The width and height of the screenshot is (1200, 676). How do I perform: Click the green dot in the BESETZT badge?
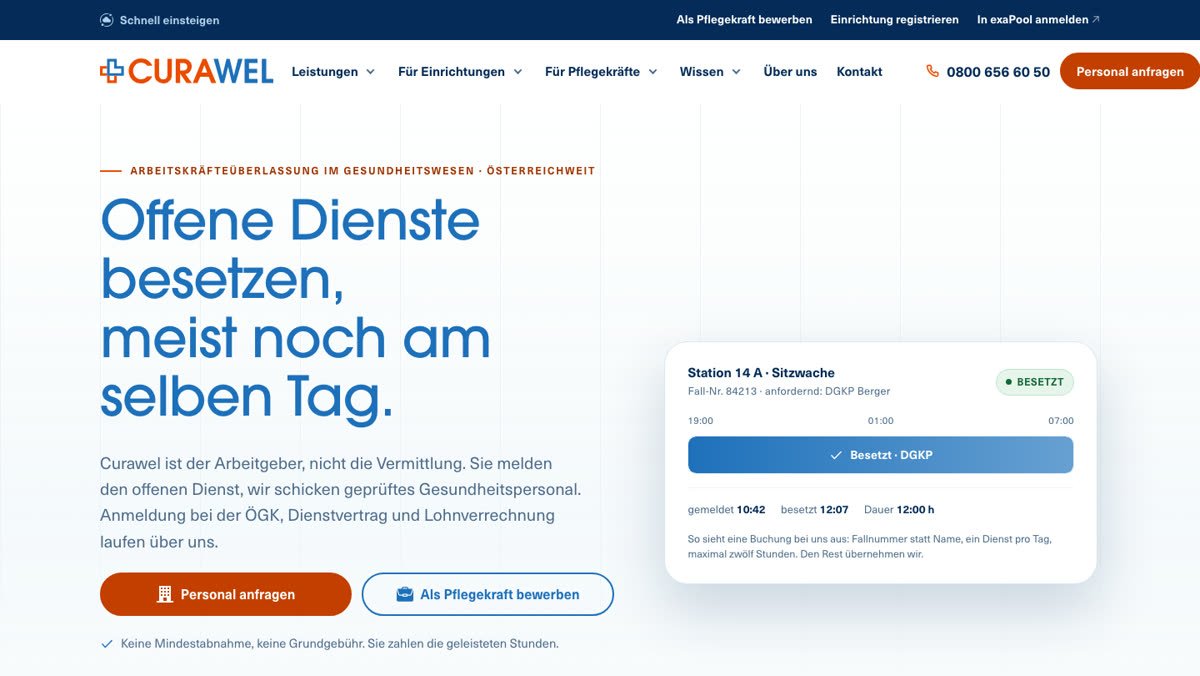(x=1009, y=382)
